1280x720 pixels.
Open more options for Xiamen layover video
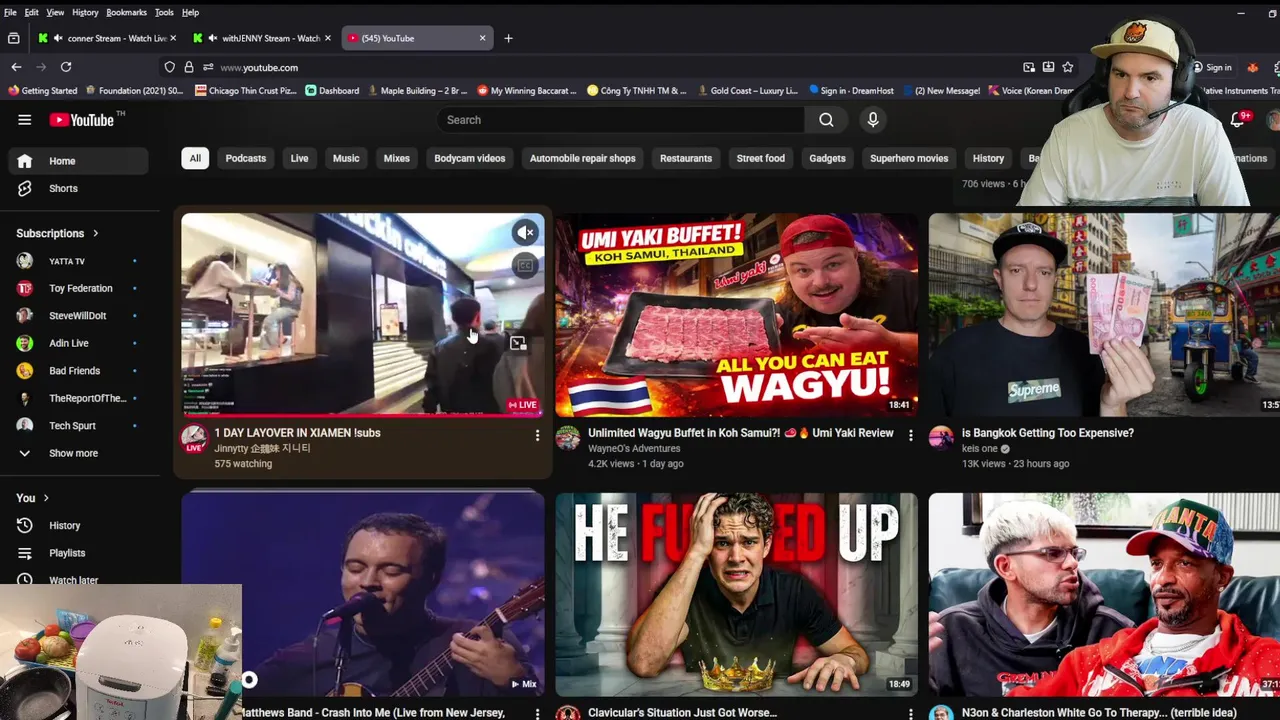tap(537, 435)
